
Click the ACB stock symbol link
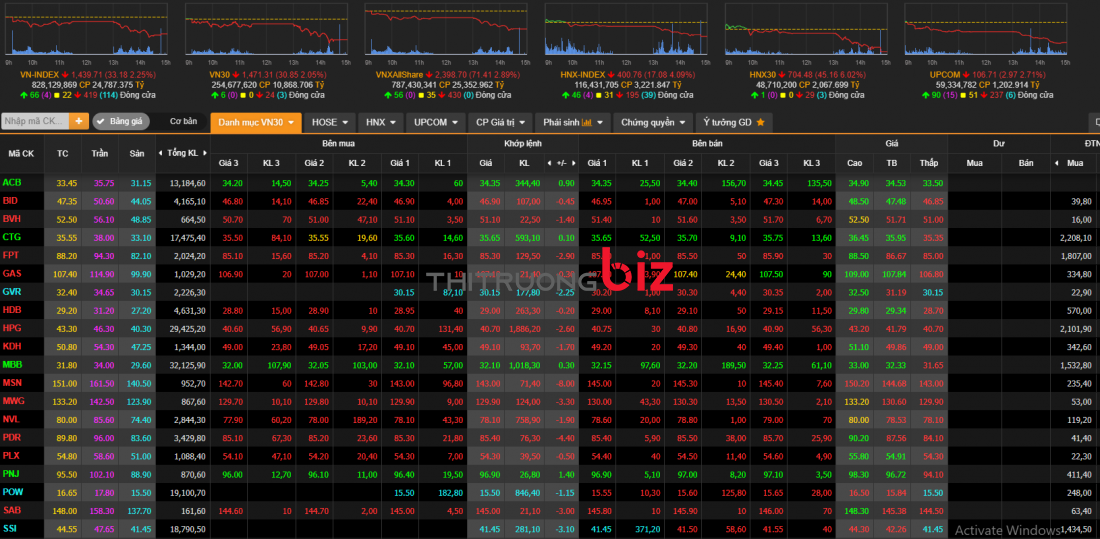point(12,182)
